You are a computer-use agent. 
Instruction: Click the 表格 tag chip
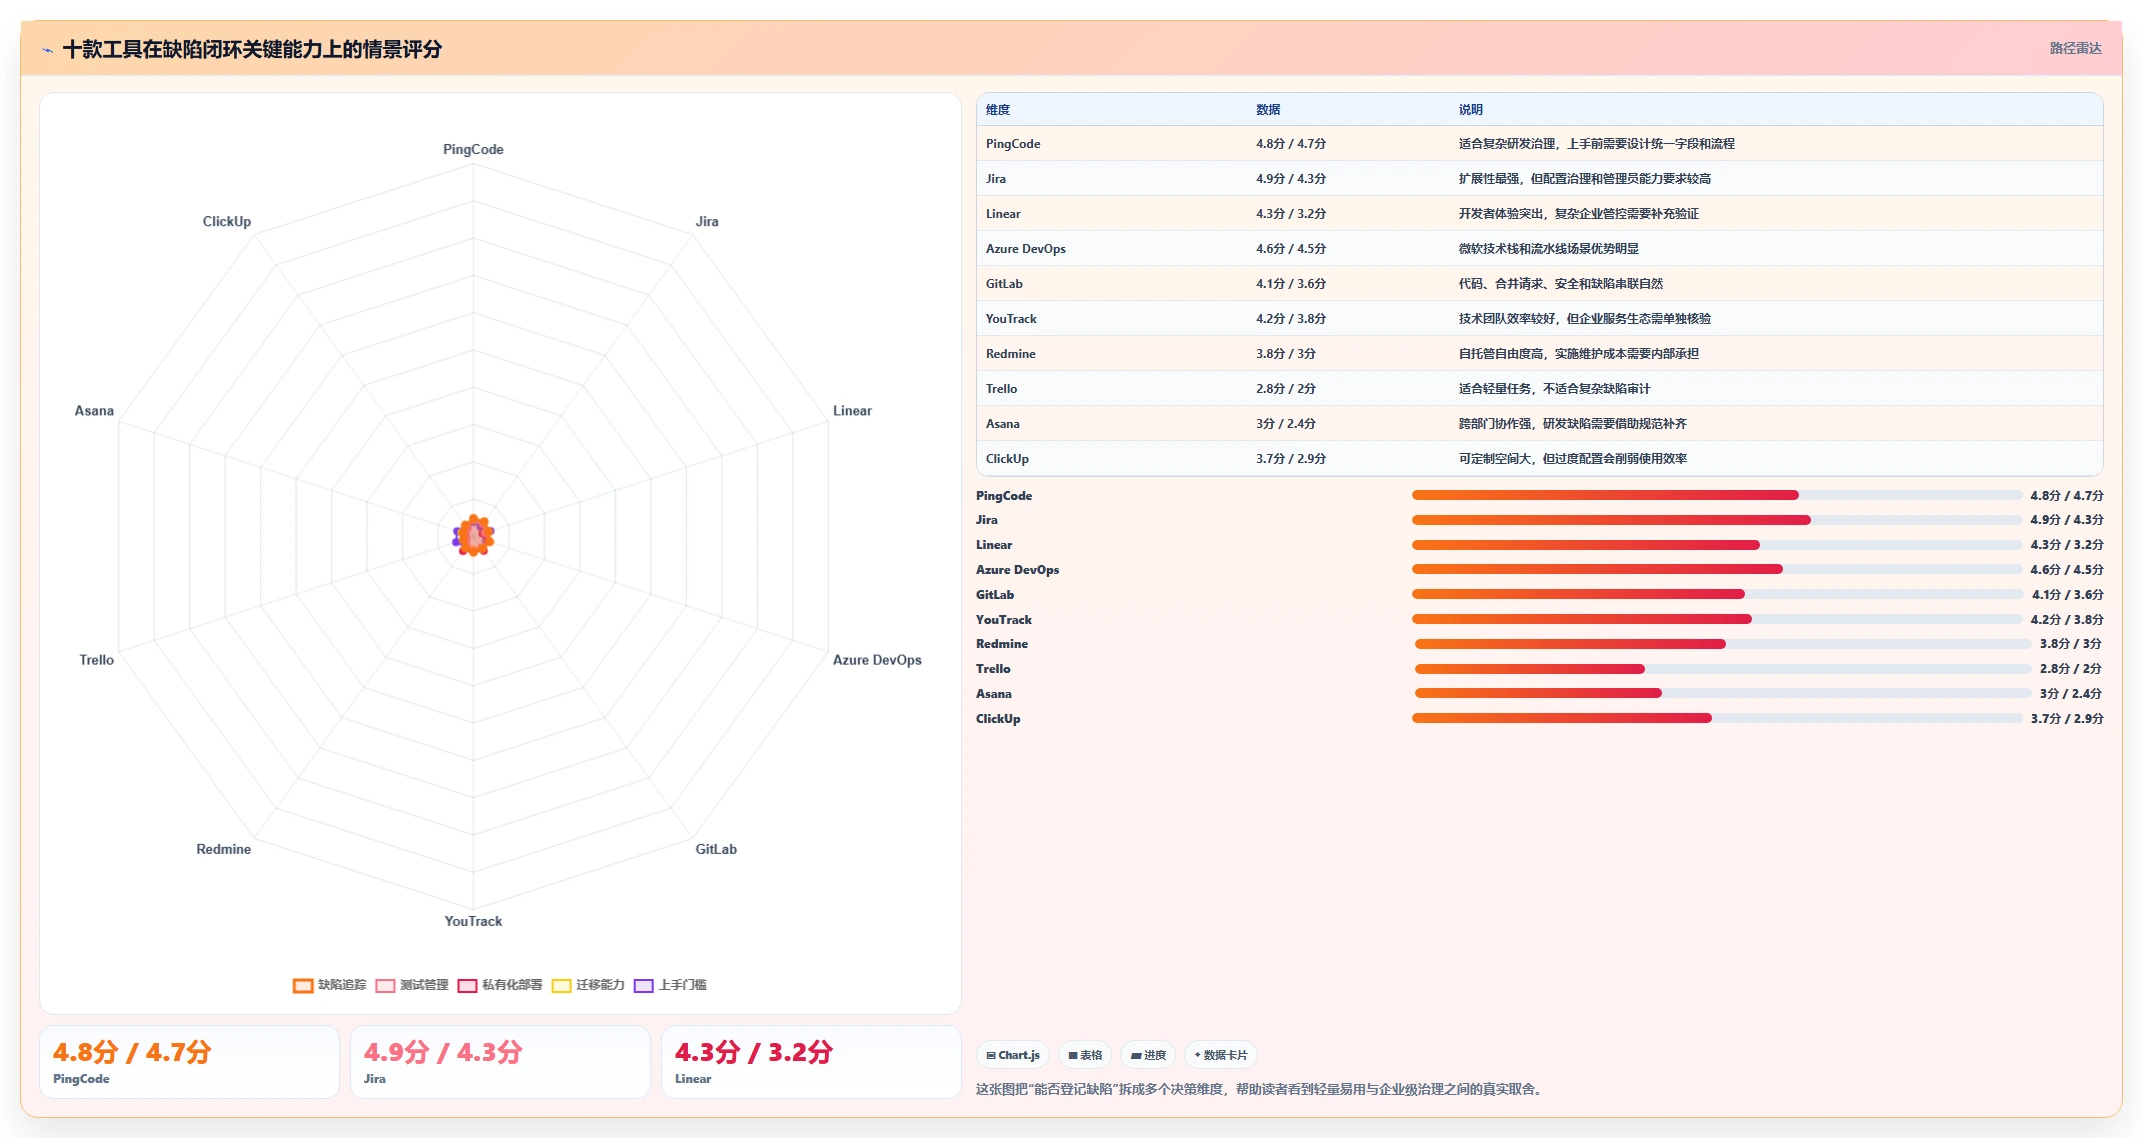point(1085,1055)
